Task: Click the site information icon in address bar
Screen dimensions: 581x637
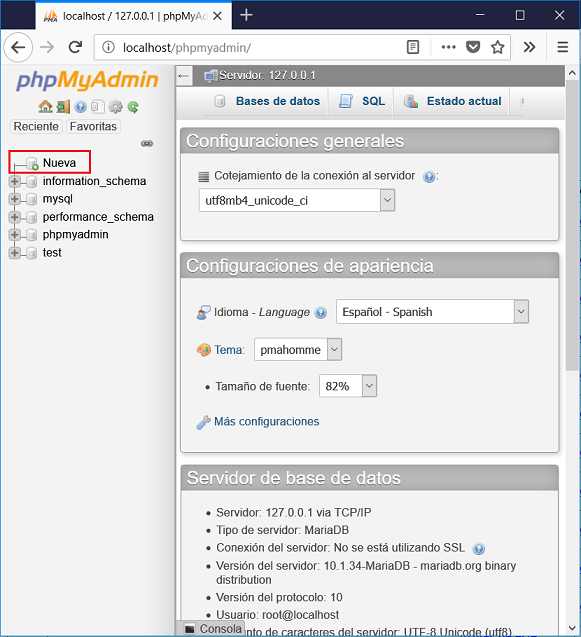Action: click(x=108, y=47)
